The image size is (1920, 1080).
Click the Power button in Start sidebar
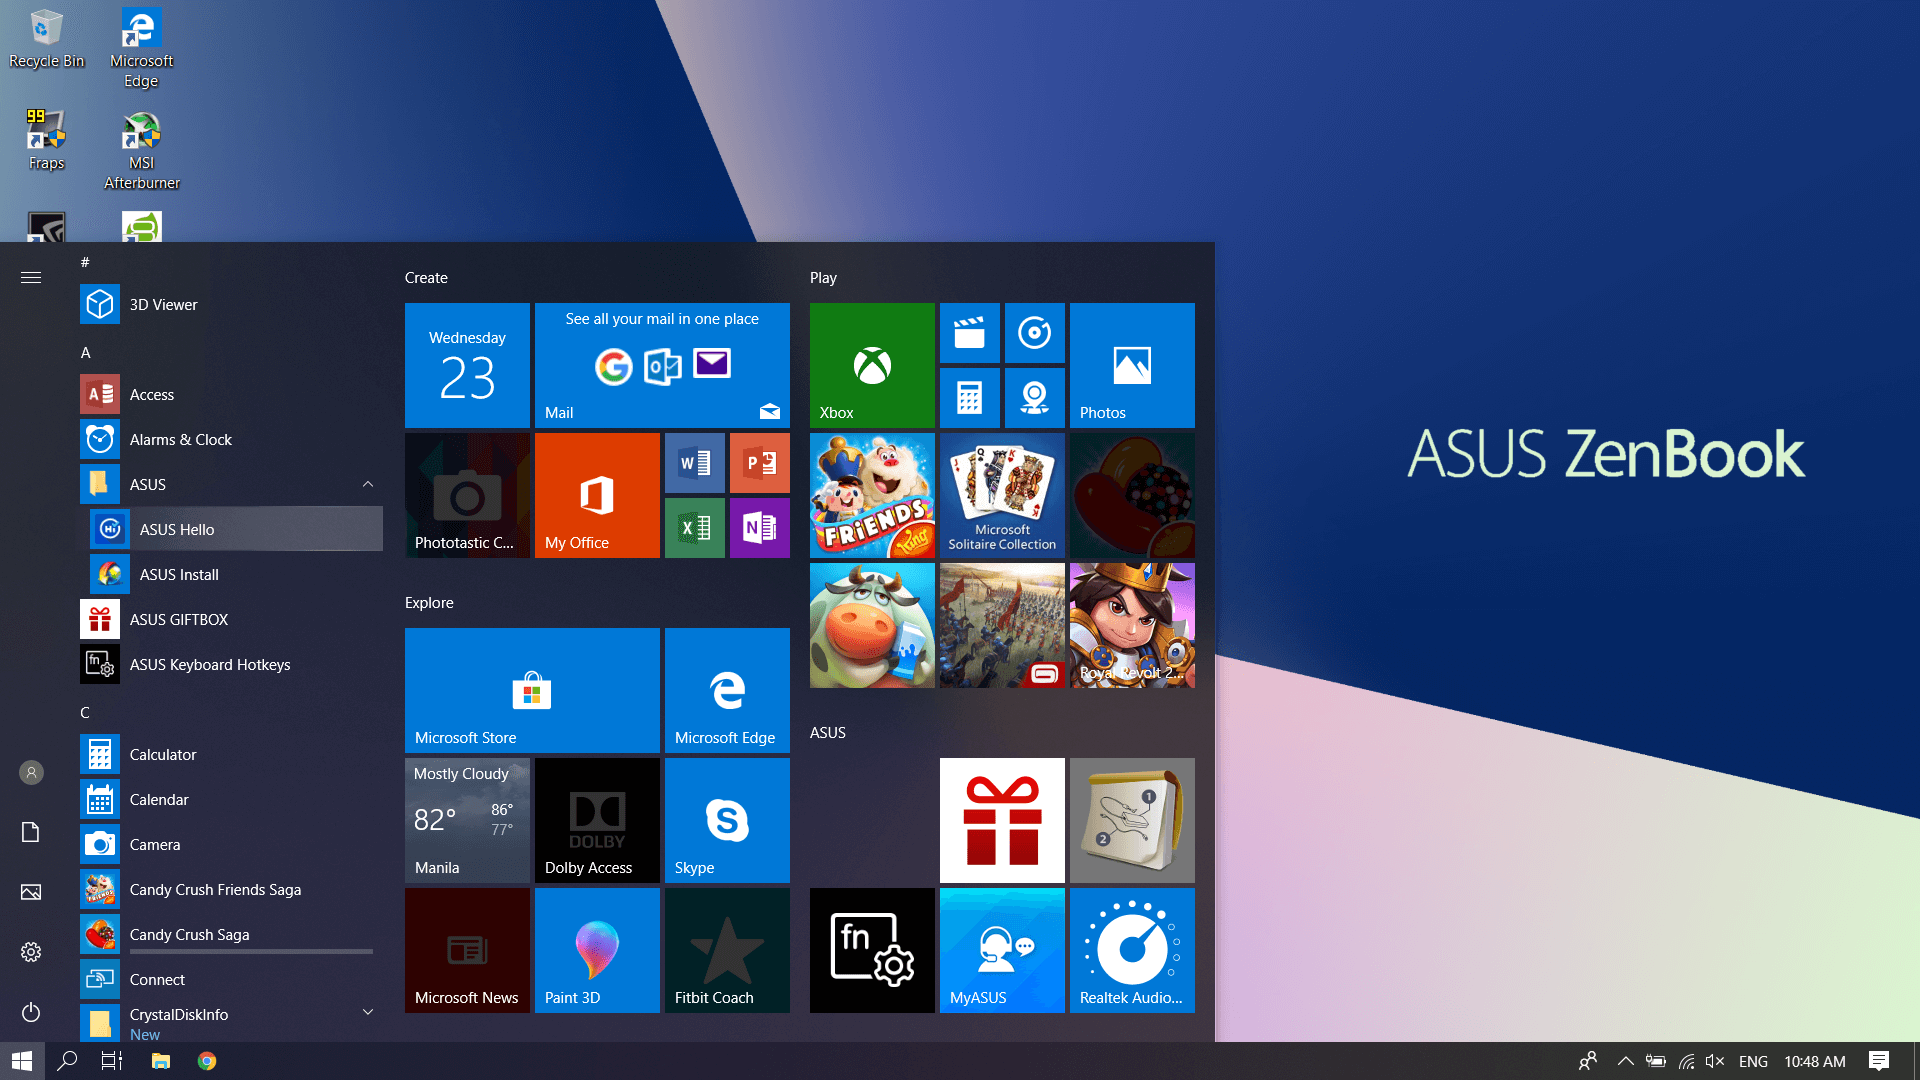tap(31, 1012)
